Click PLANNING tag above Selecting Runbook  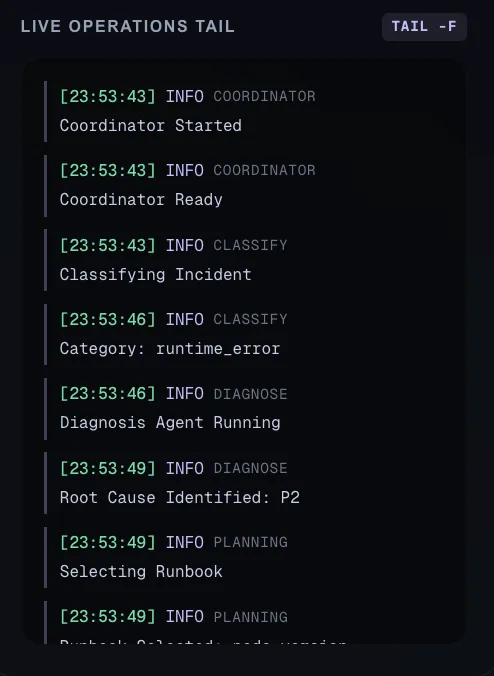(x=250, y=542)
